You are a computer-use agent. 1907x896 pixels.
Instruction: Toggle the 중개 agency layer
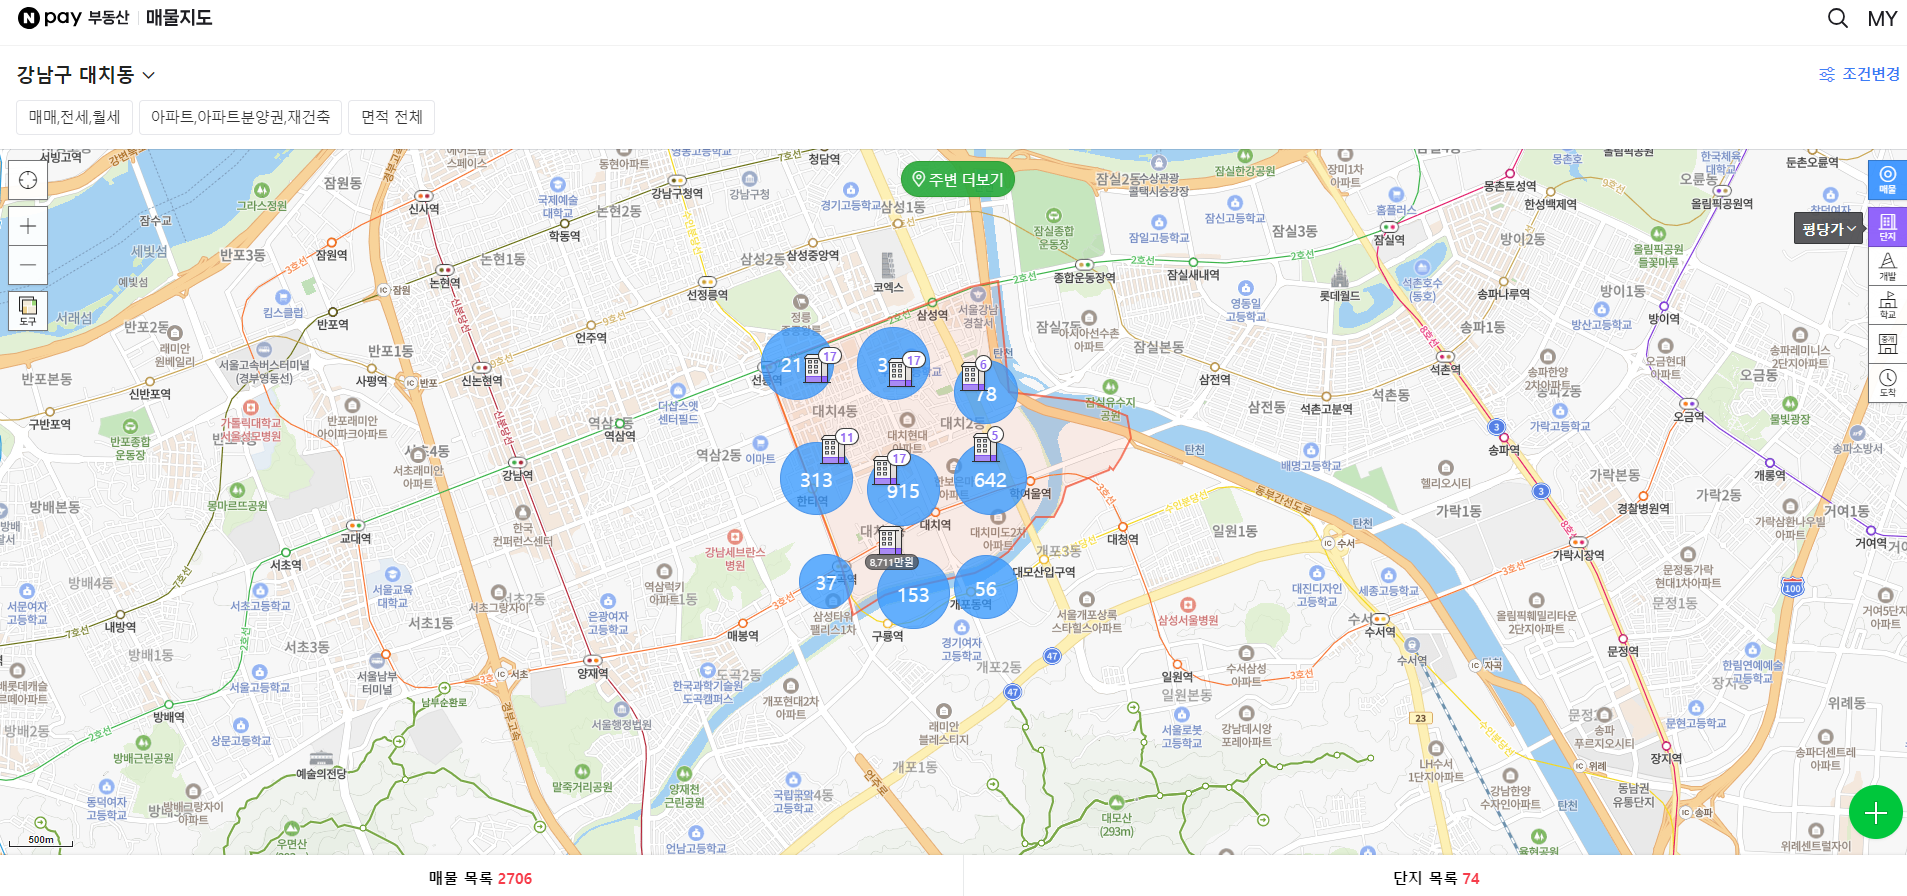(x=1887, y=344)
